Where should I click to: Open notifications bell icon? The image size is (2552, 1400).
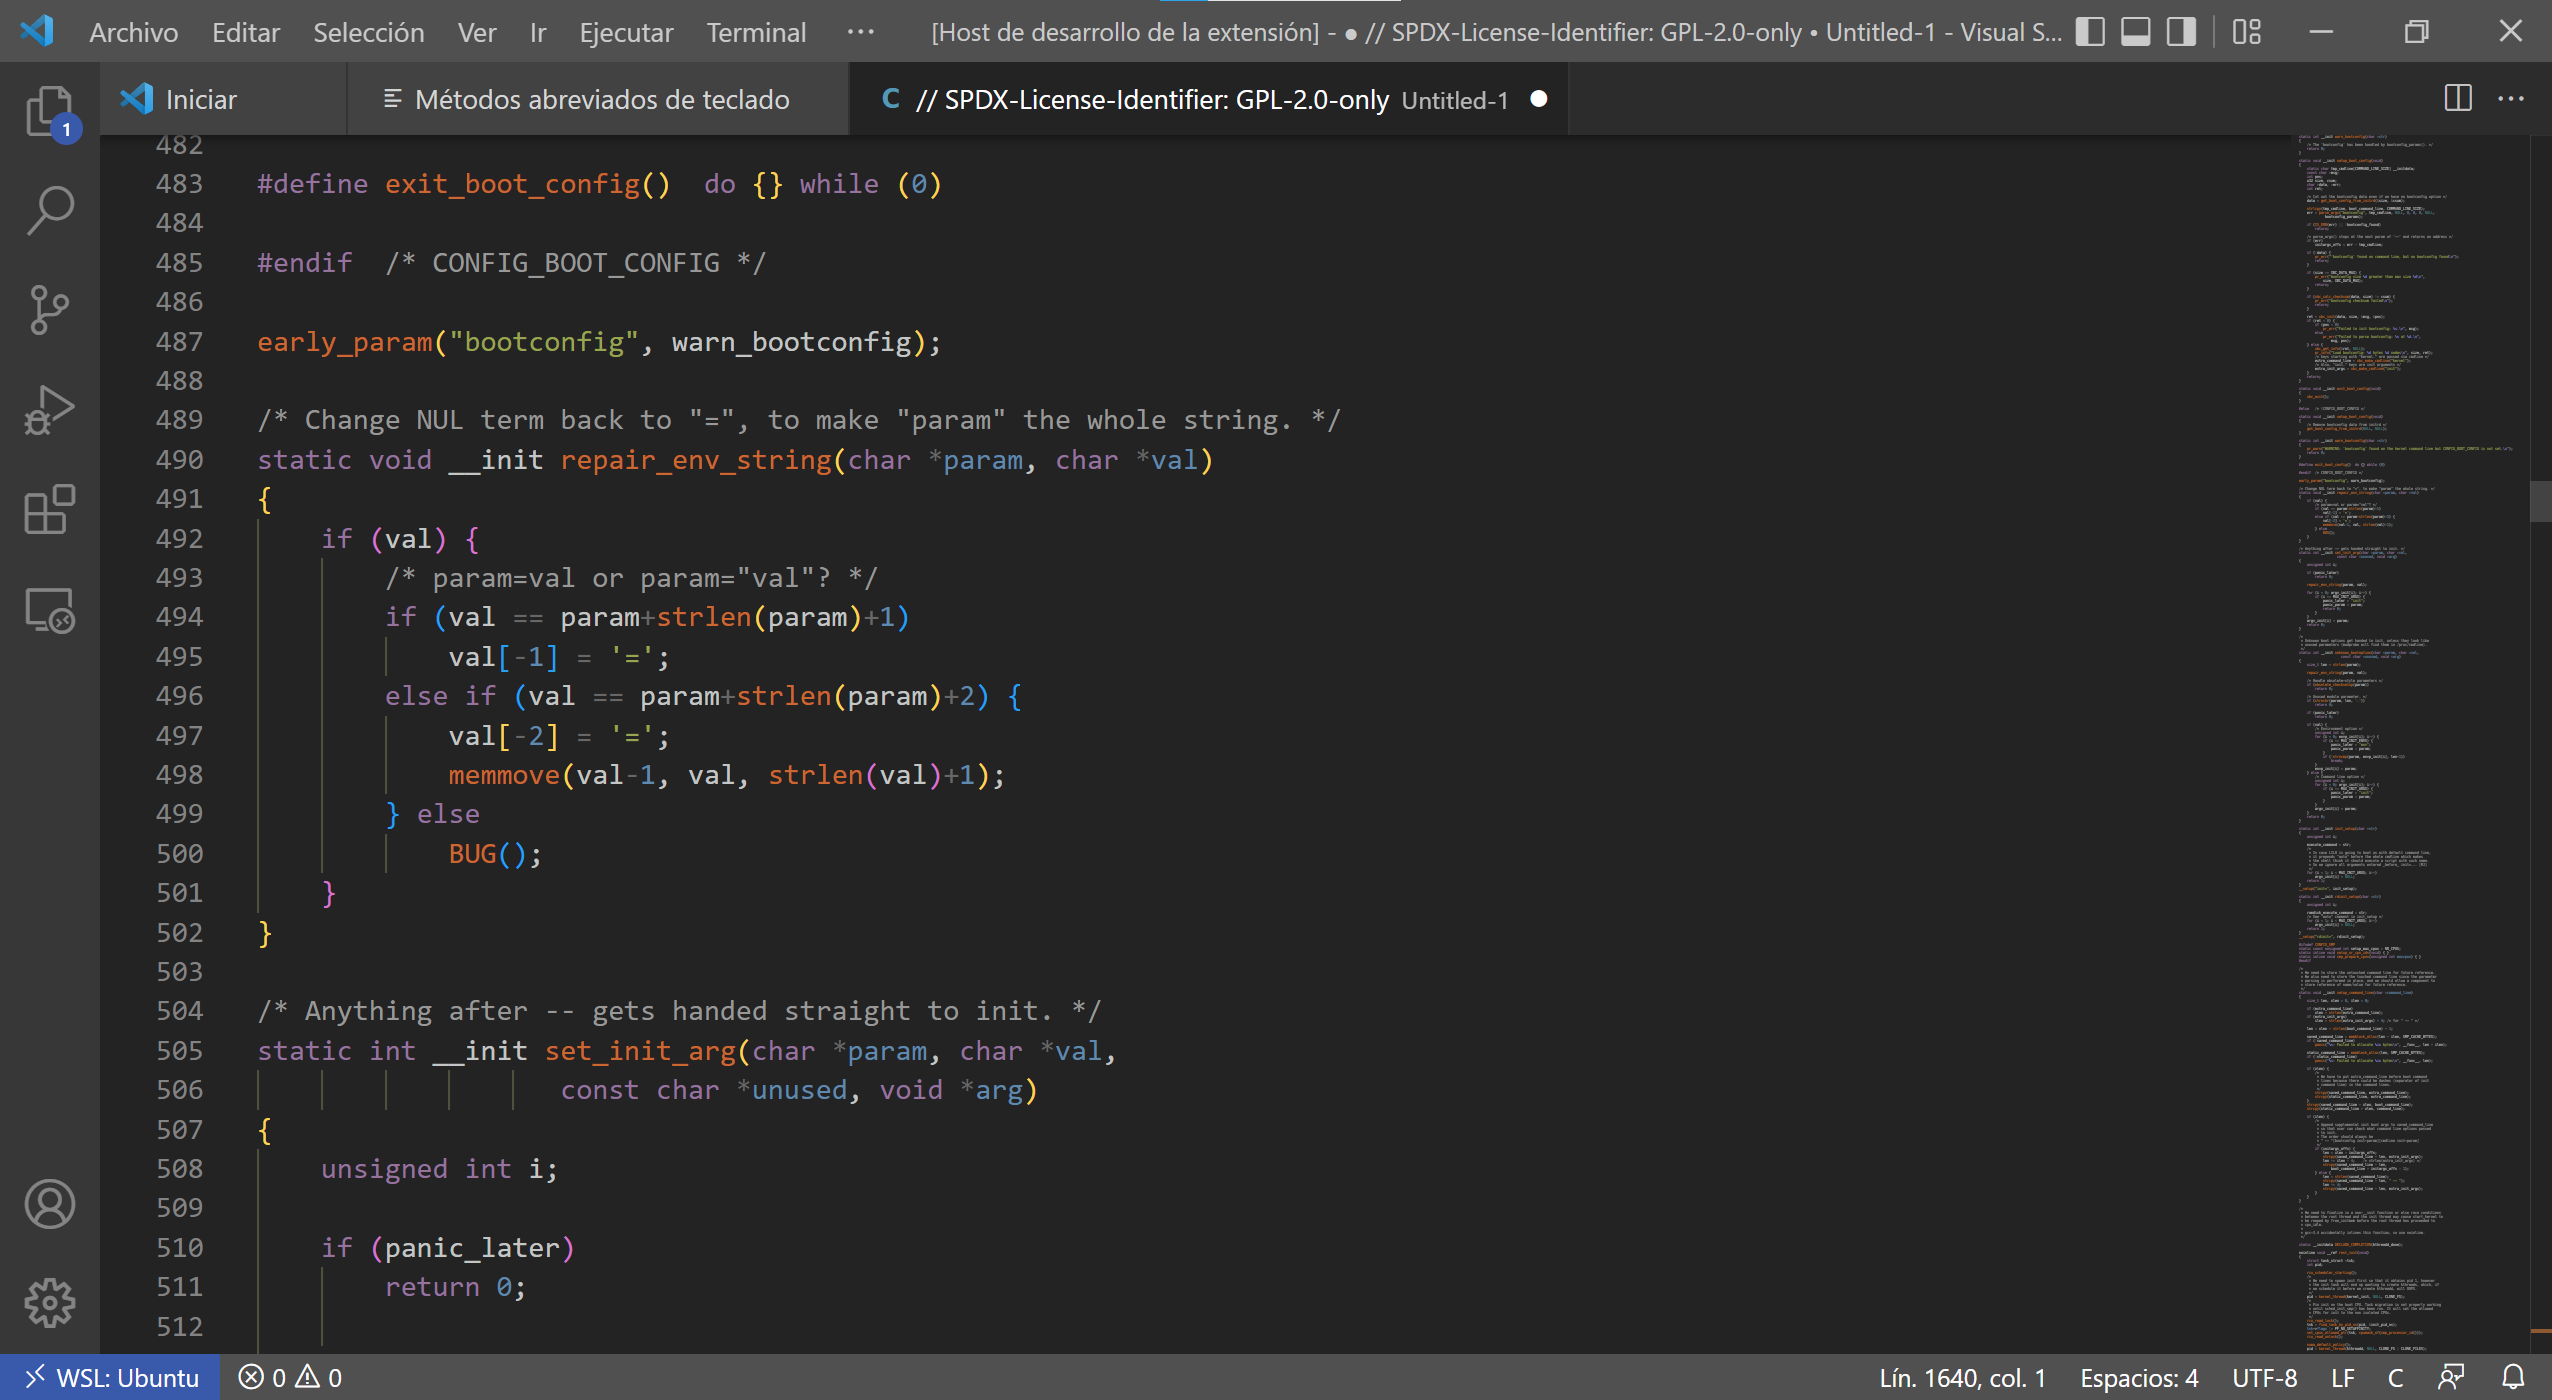point(2513,1377)
